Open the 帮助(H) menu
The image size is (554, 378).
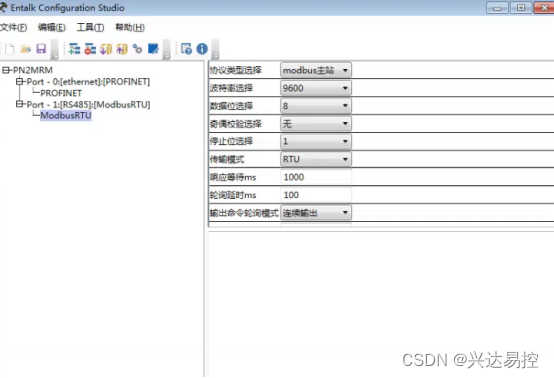point(130,27)
